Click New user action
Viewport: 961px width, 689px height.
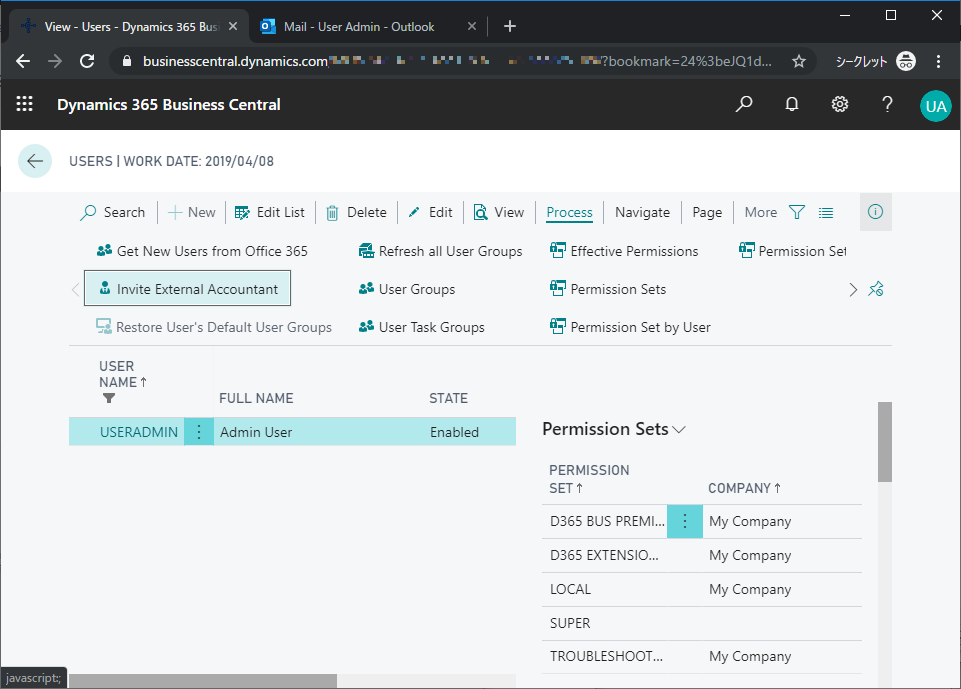[x=192, y=212]
